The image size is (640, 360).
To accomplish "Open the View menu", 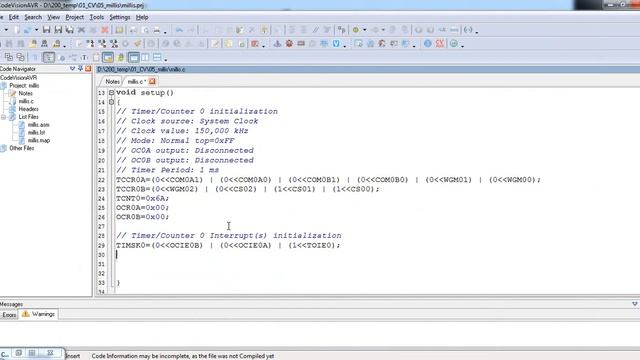I will pos(53,17).
